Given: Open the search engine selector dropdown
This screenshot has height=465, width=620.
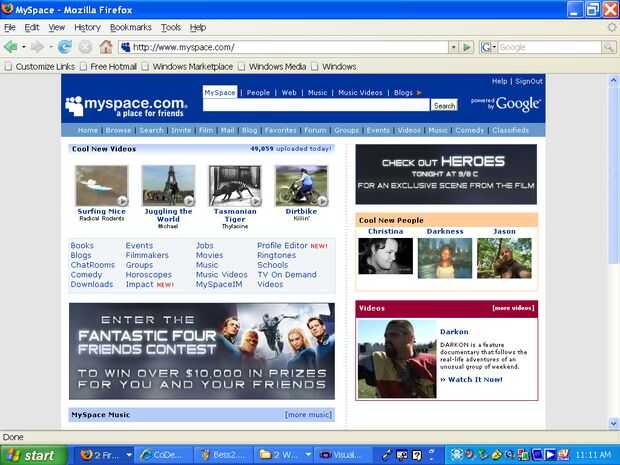Looking at the screenshot, I should [488, 47].
